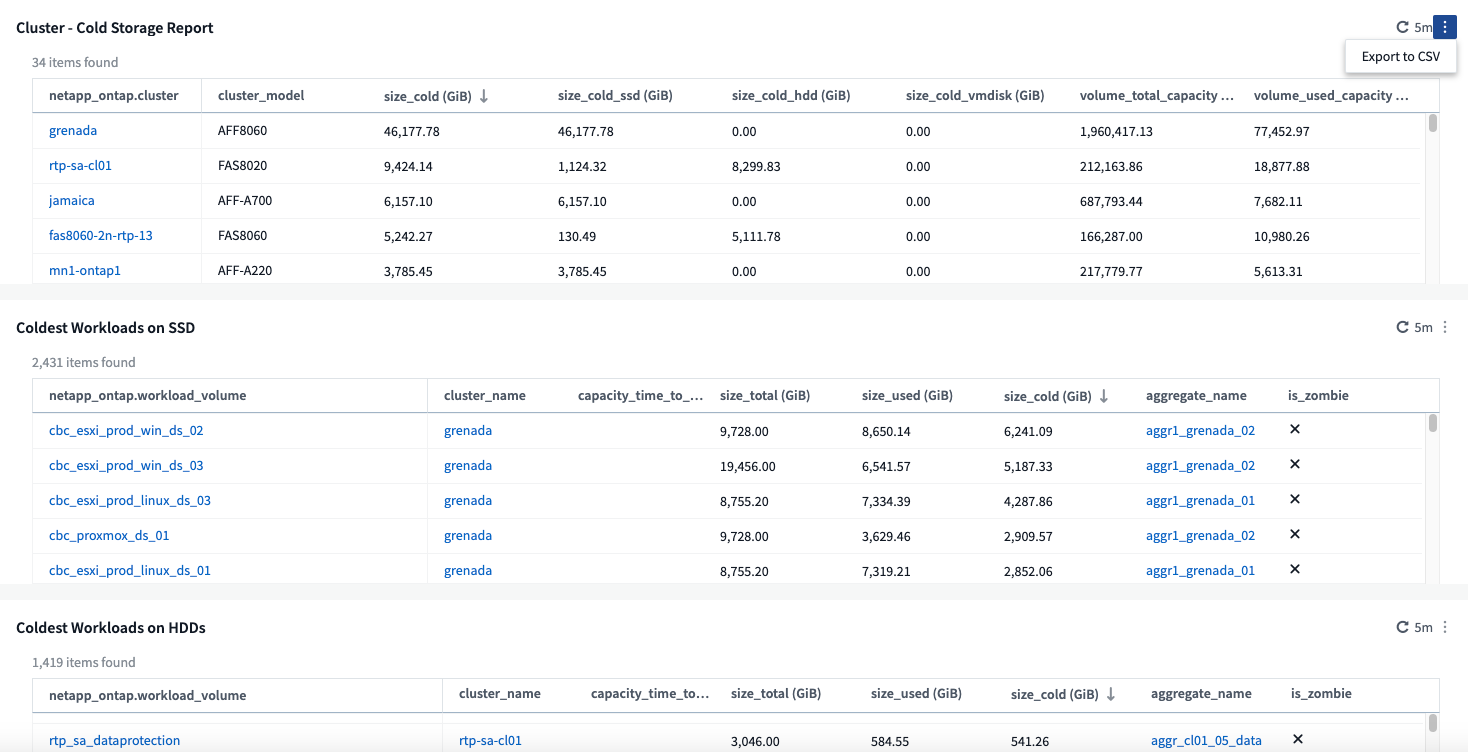Image resolution: width=1468 pixels, height=752 pixels.
Task: Click the Cluster table vertical scrollbar
Action: (1432, 124)
